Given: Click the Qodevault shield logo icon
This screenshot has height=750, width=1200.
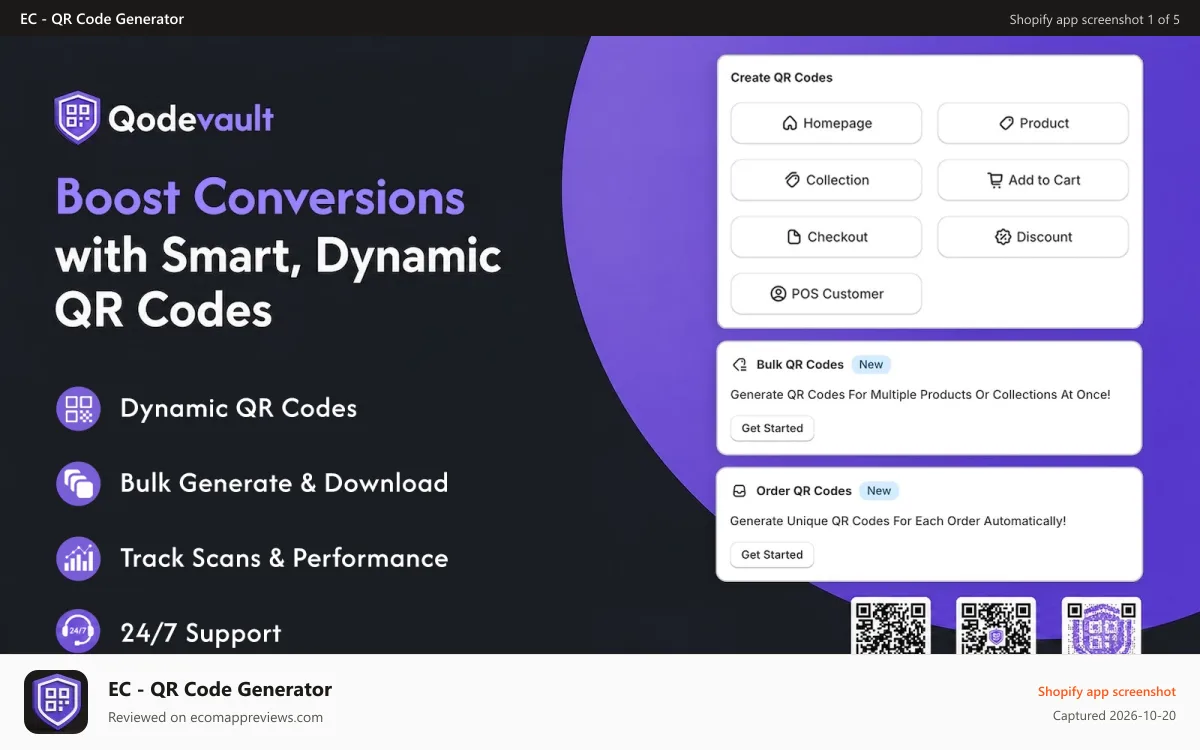Looking at the screenshot, I should [77, 118].
